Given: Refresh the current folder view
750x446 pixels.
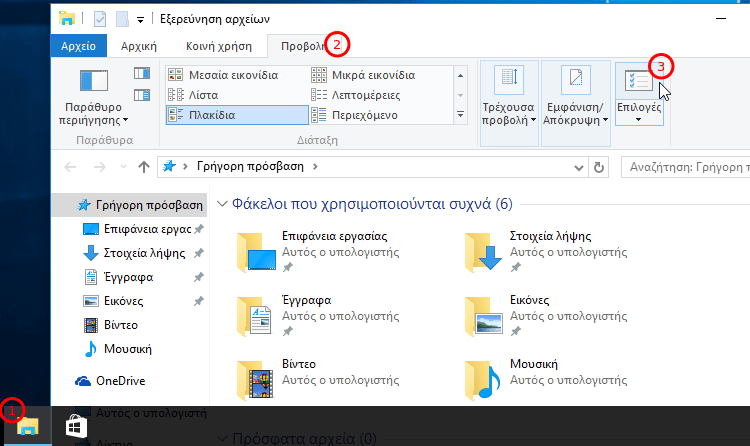Looking at the screenshot, I should pyautogui.click(x=598, y=167).
